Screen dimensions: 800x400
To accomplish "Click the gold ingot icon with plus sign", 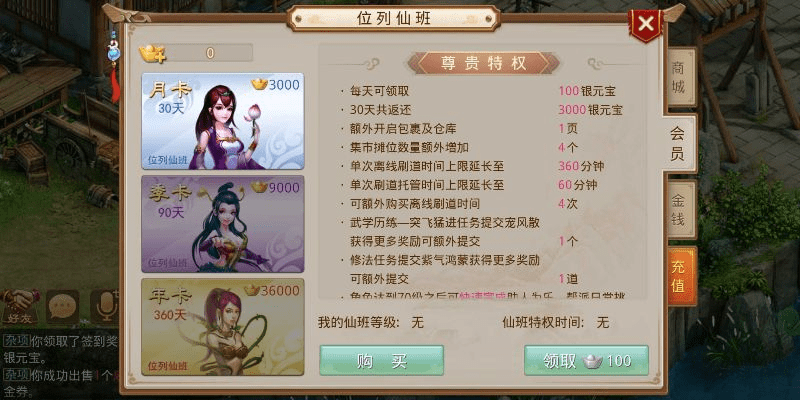I will pyautogui.click(x=152, y=54).
